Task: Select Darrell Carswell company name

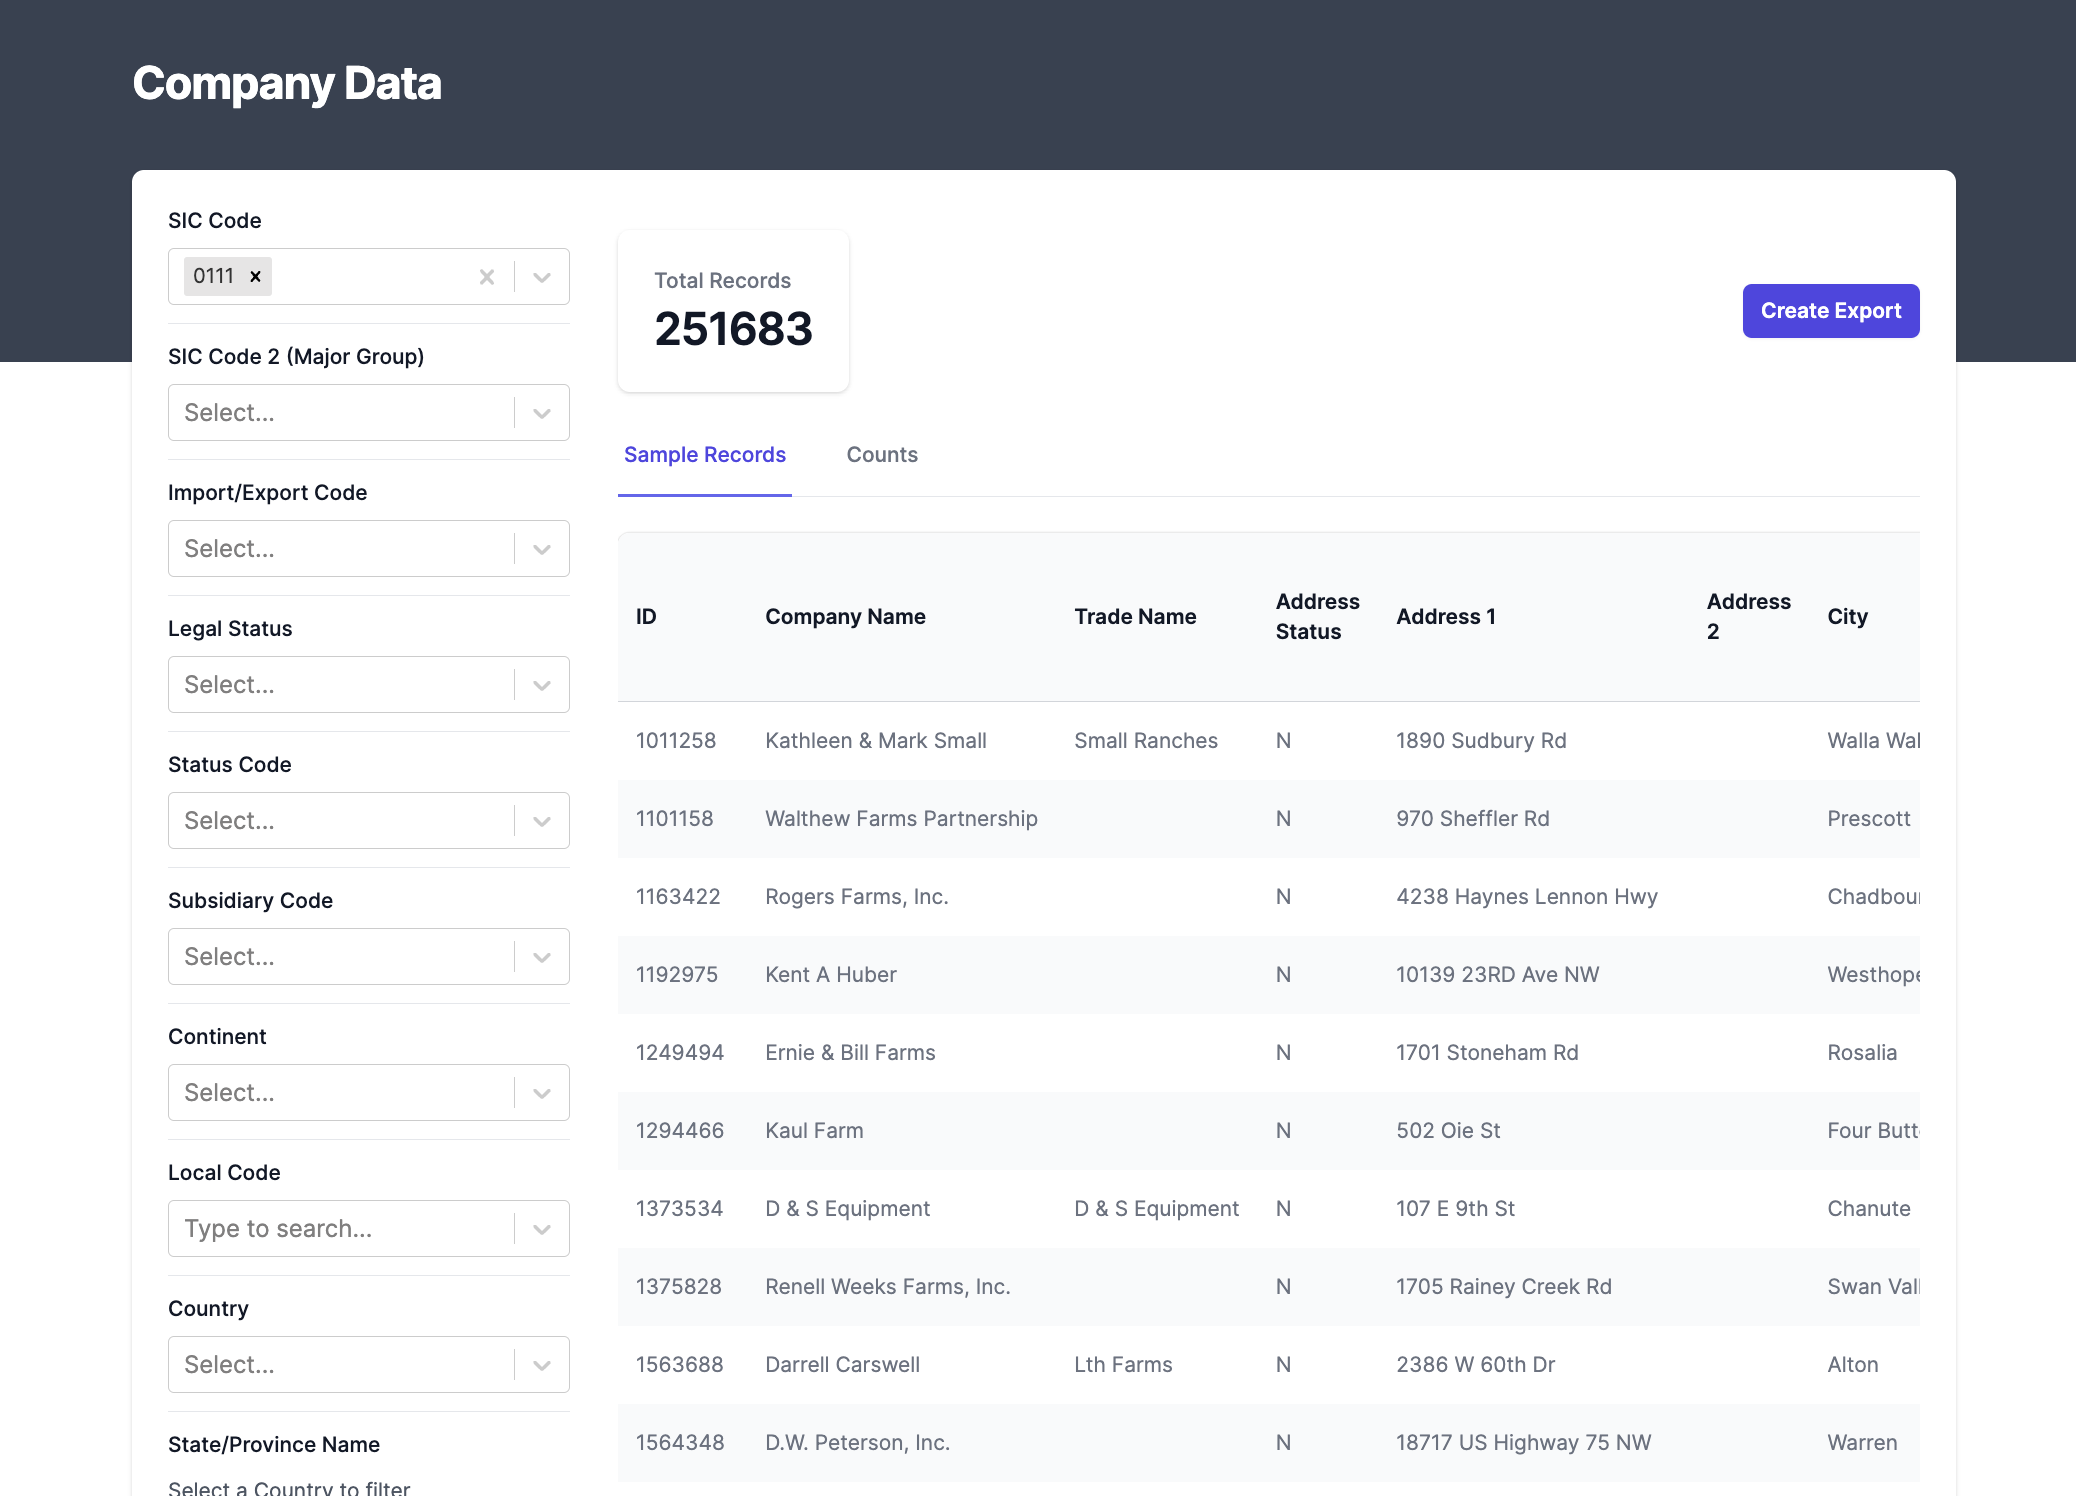Action: point(842,1365)
